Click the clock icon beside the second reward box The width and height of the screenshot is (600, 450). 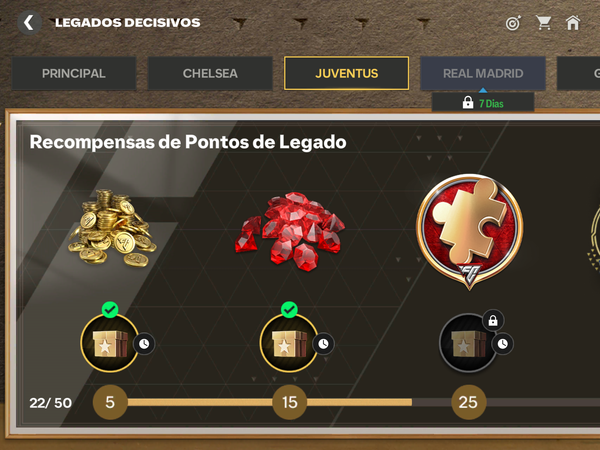click(x=323, y=344)
